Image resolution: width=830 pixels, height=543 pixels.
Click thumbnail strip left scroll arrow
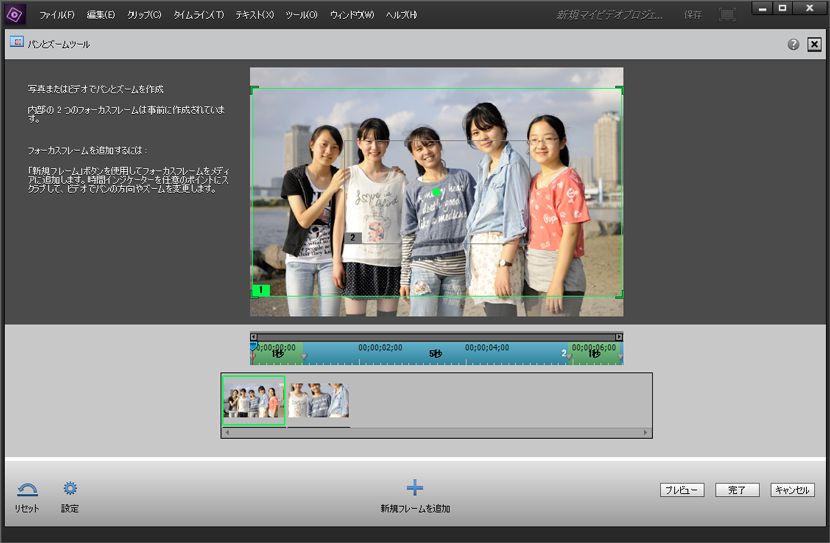pyautogui.click(x=227, y=432)
